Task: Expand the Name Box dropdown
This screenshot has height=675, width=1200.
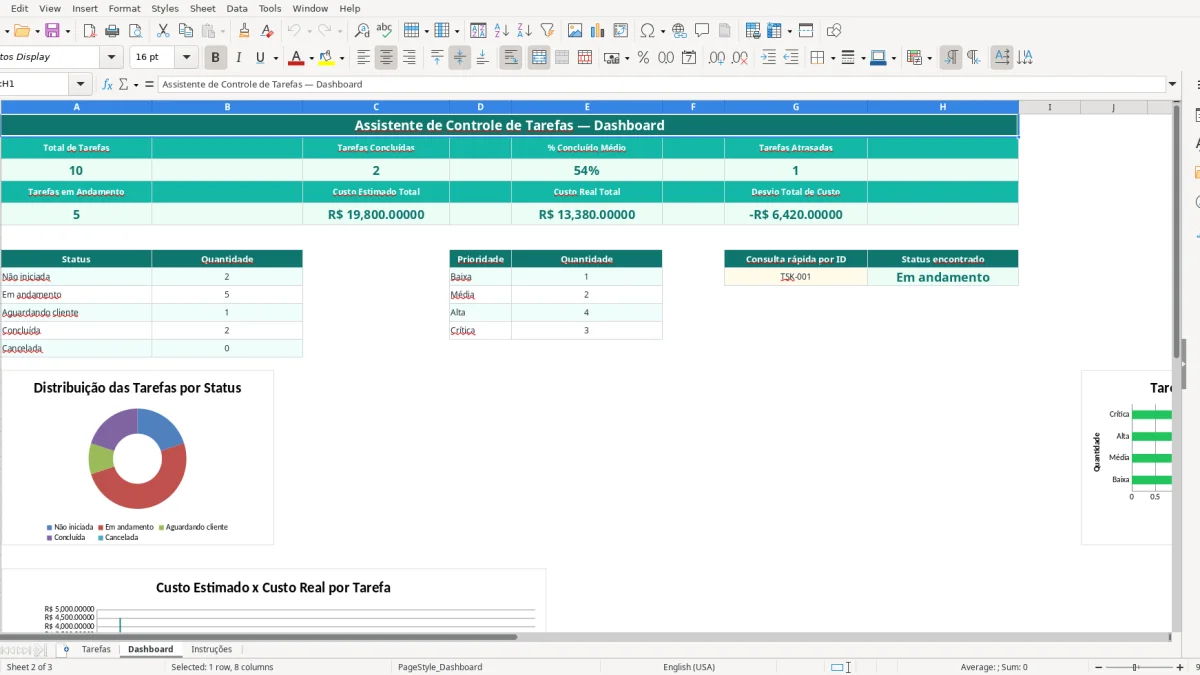Action: click(81, 84)
